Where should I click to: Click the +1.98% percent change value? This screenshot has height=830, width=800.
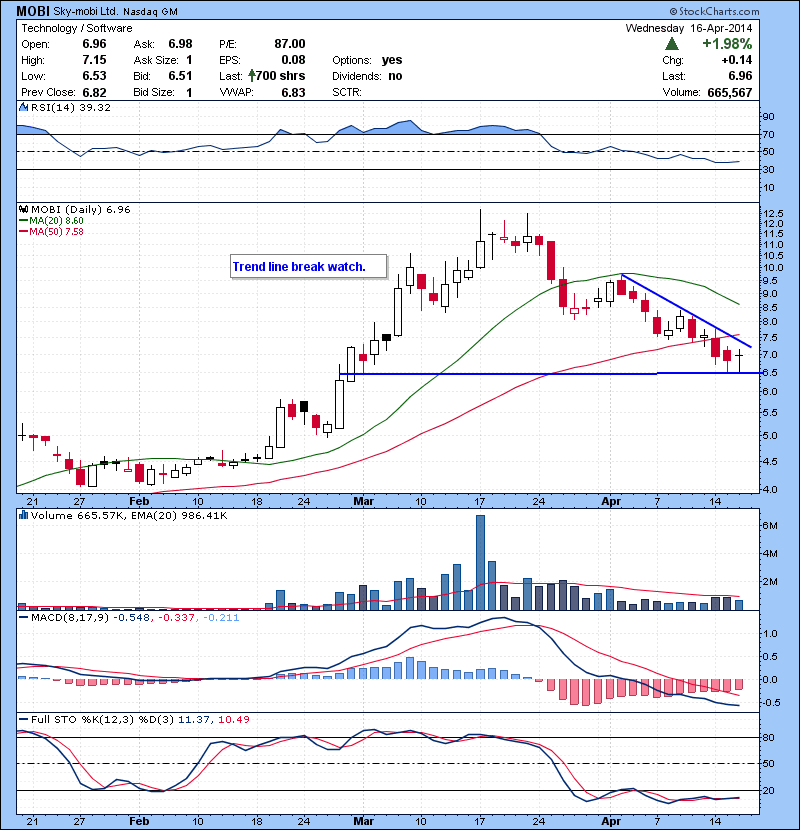[727, 43]
